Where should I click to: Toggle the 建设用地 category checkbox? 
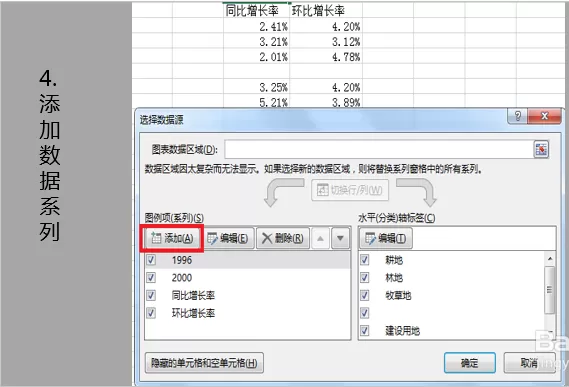[x=364, y=330]
